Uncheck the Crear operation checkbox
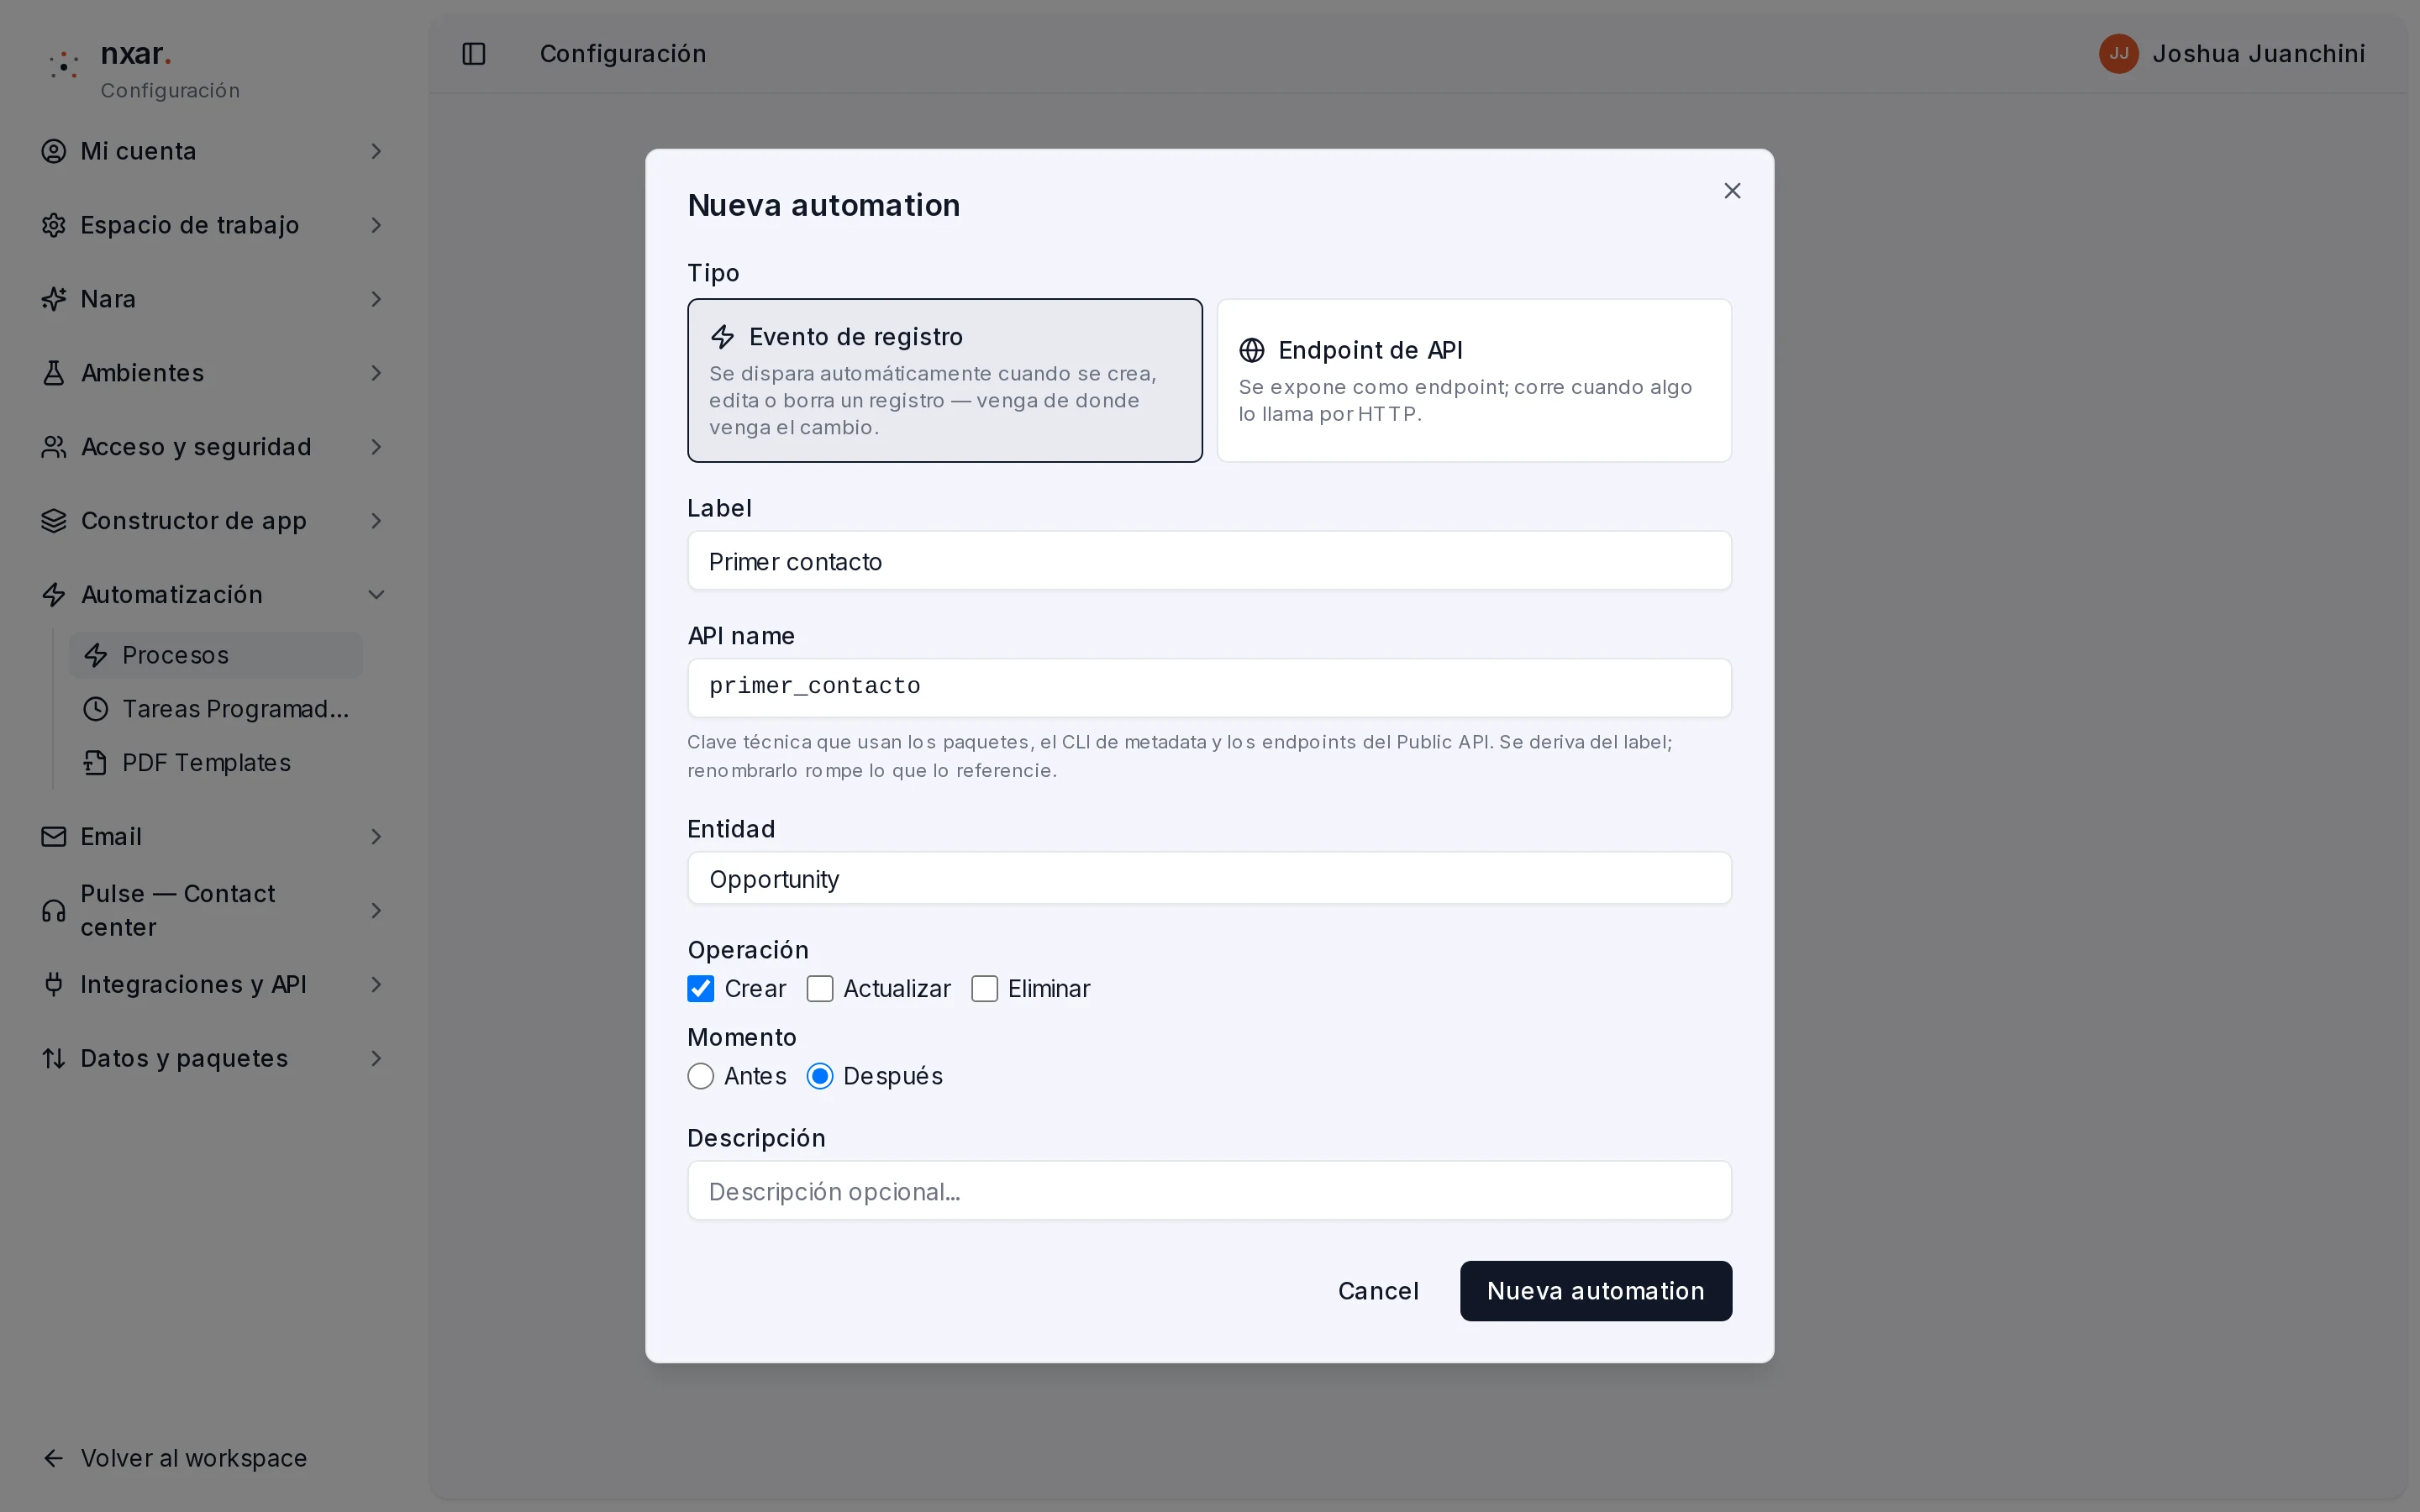This screenshot has width=2420, height=1512. click(701, 989)
